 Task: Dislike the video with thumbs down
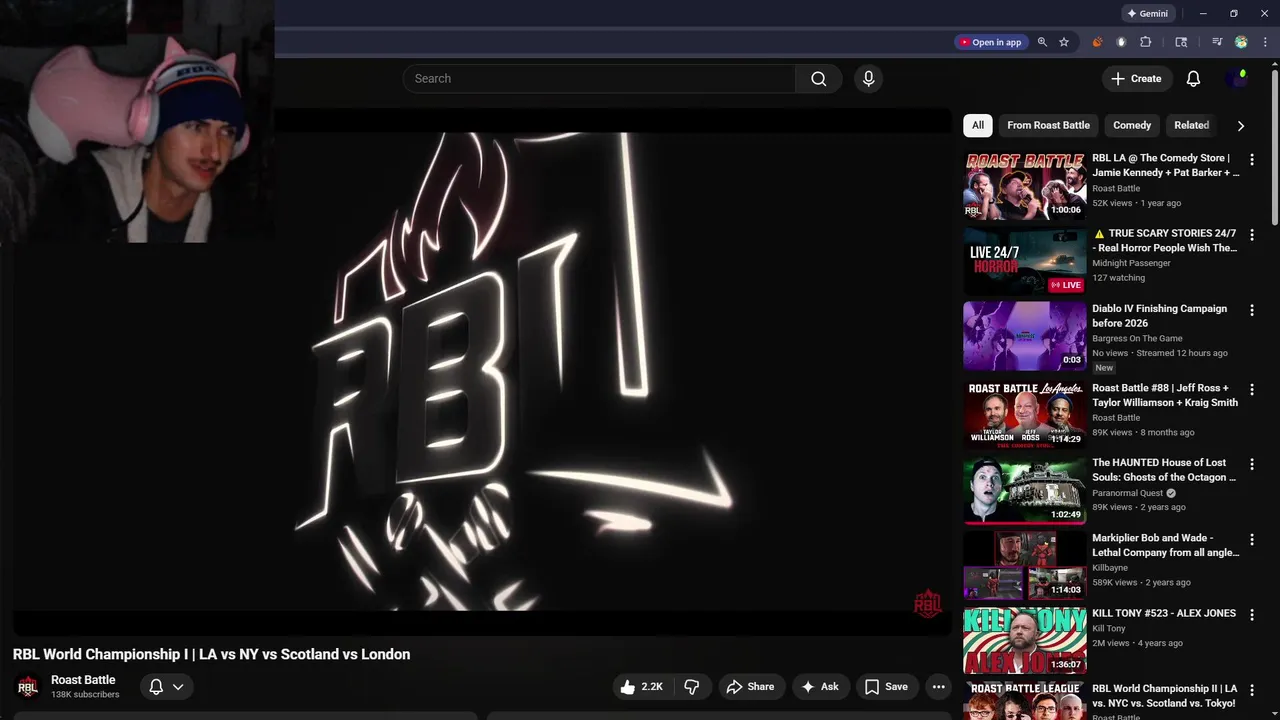(x=691, y=686)
